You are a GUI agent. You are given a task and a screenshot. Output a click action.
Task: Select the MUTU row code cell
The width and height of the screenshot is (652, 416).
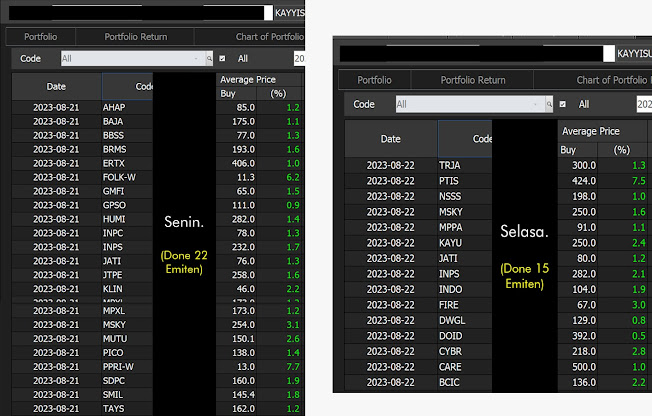[127, 339]
